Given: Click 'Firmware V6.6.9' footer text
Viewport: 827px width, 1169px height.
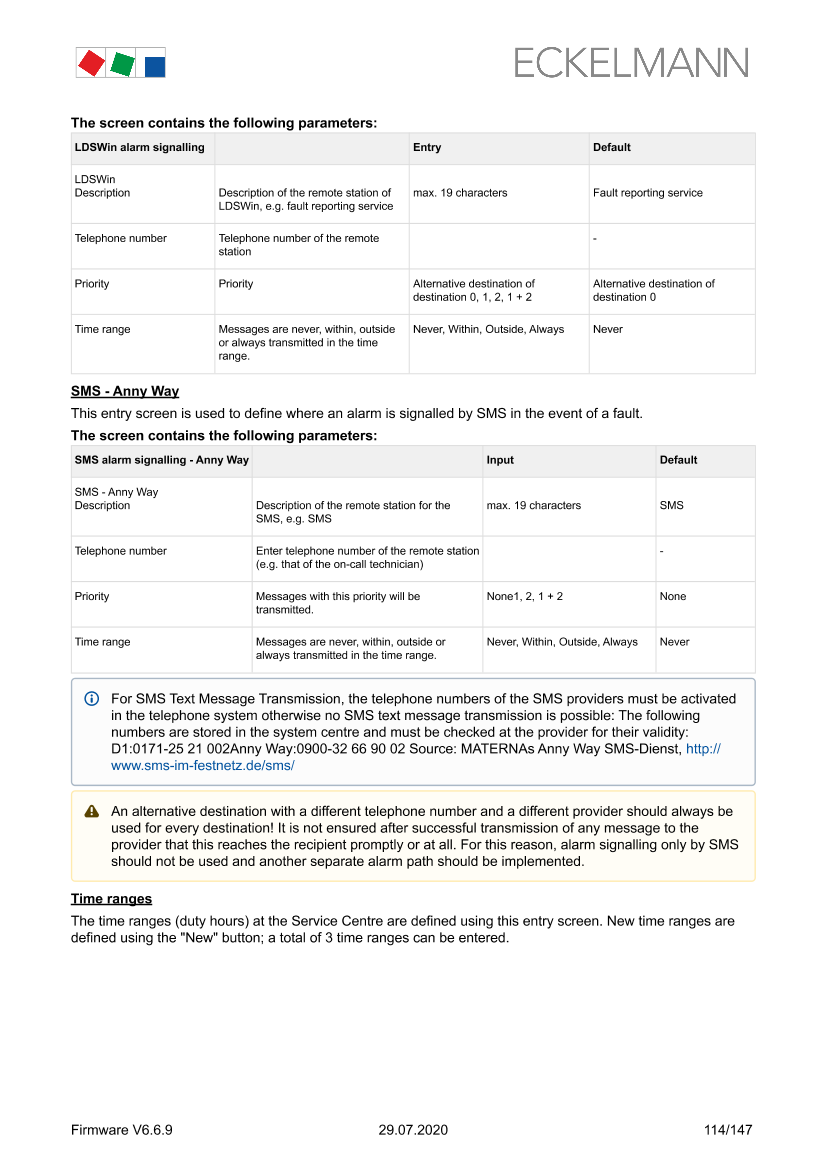Looking at the screenshot, I should coord(122,1130).
